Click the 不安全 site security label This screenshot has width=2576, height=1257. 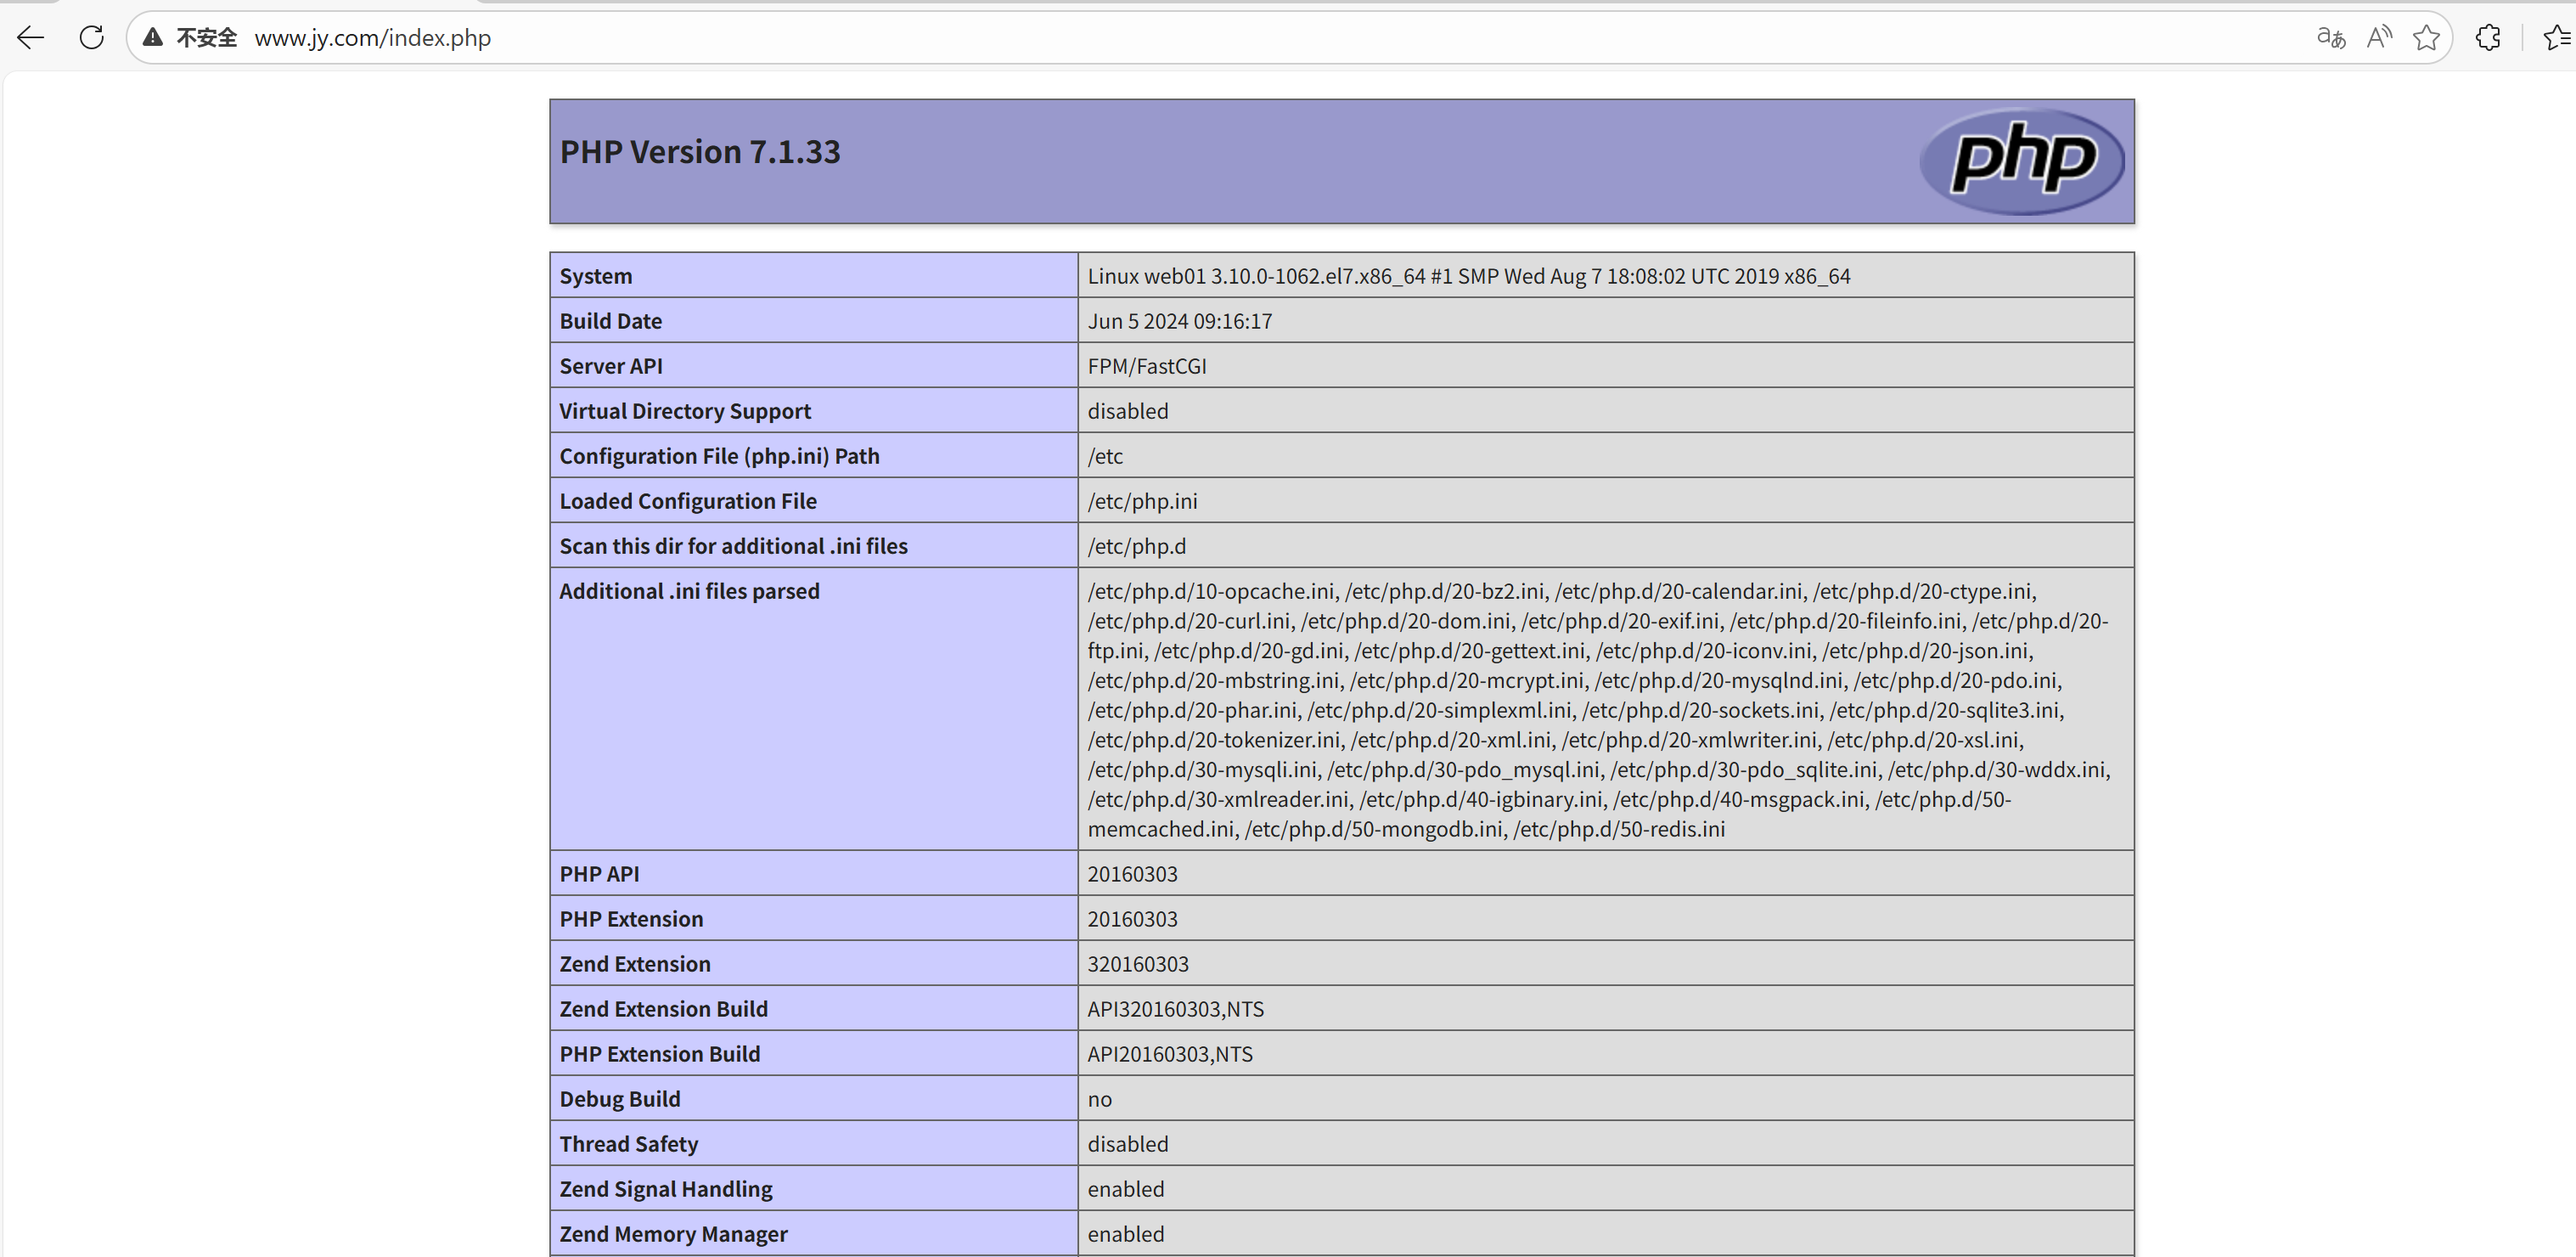point(206,38)
